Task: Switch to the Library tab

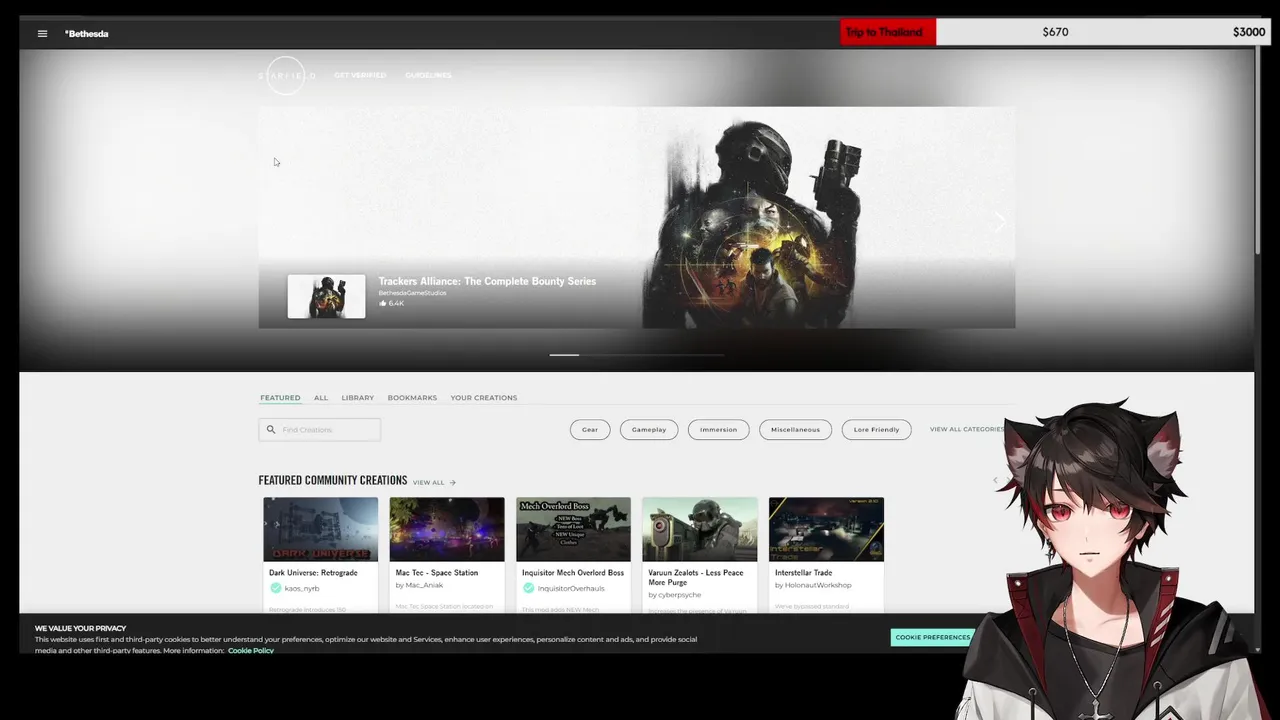Action: point(358,398)
